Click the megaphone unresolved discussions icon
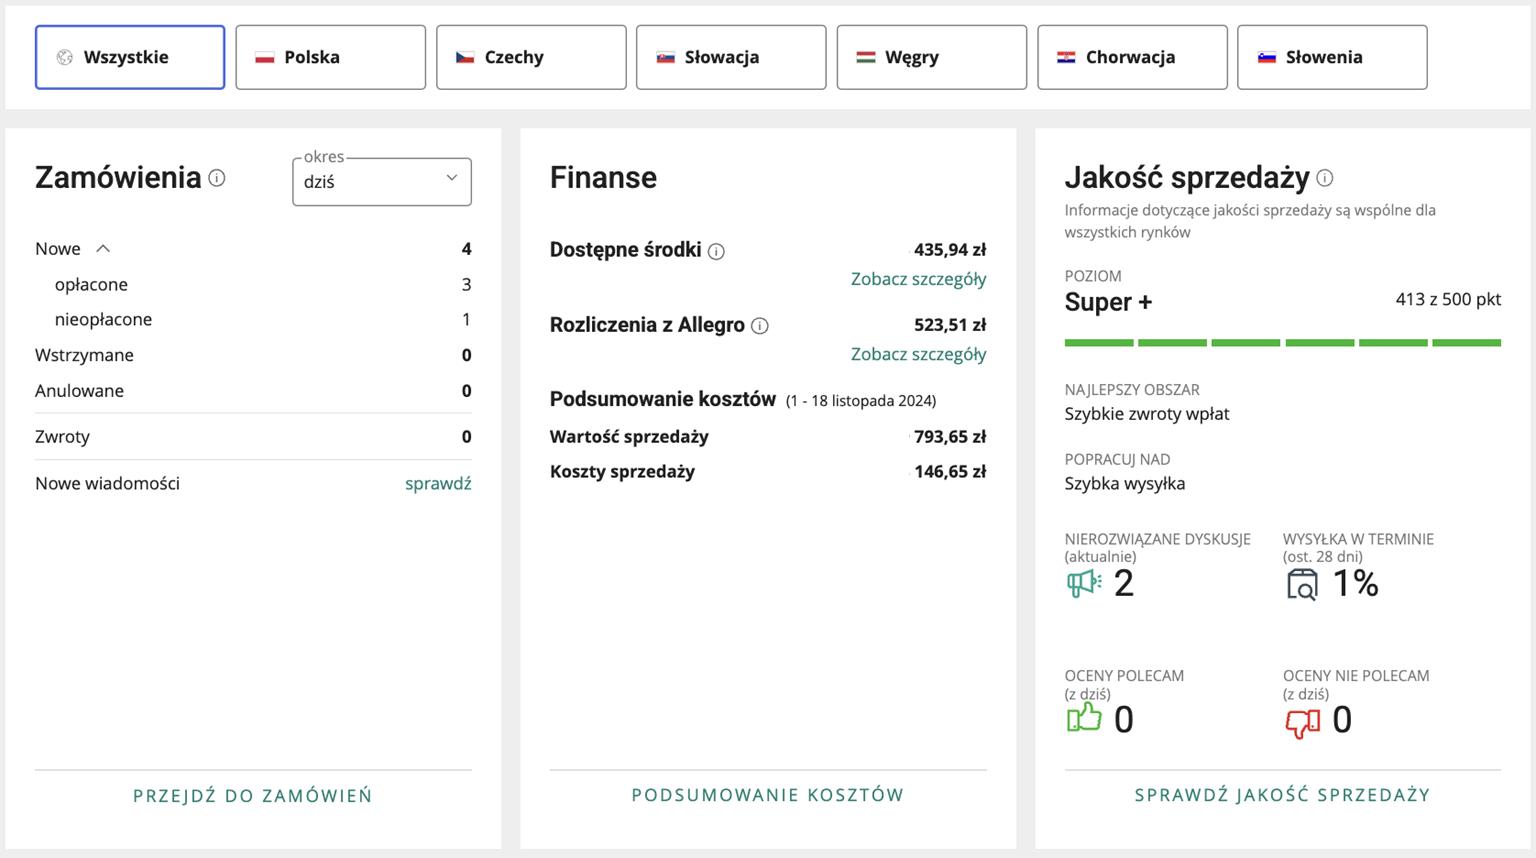The image size is (1536, 858). coord(1084,583)
